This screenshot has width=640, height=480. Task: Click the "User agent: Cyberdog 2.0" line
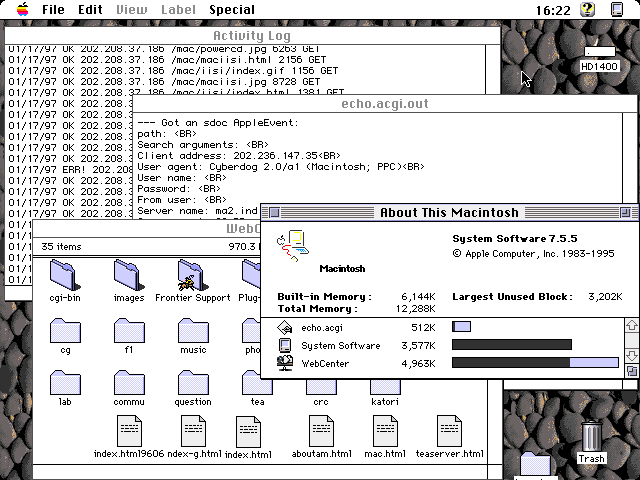pyautogui.click(x=281, y=167)
